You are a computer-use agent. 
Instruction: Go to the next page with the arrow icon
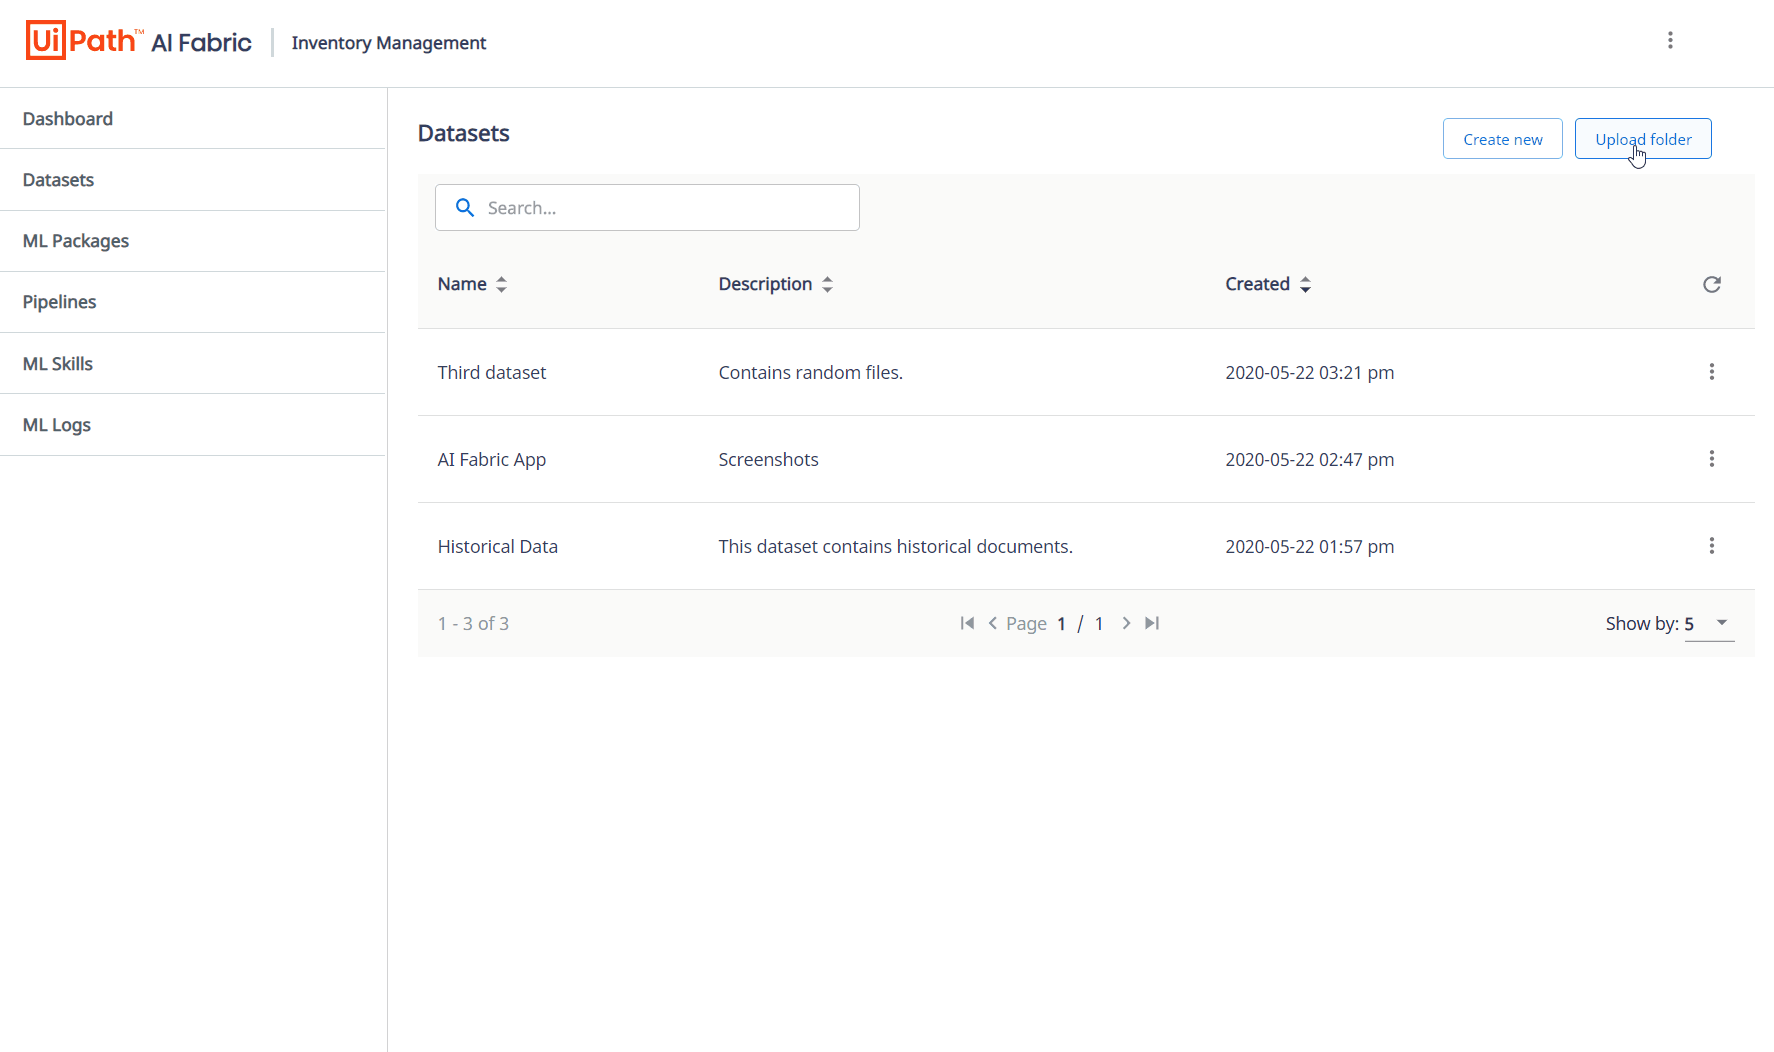pyautogui.click(x=1126, y=623)
